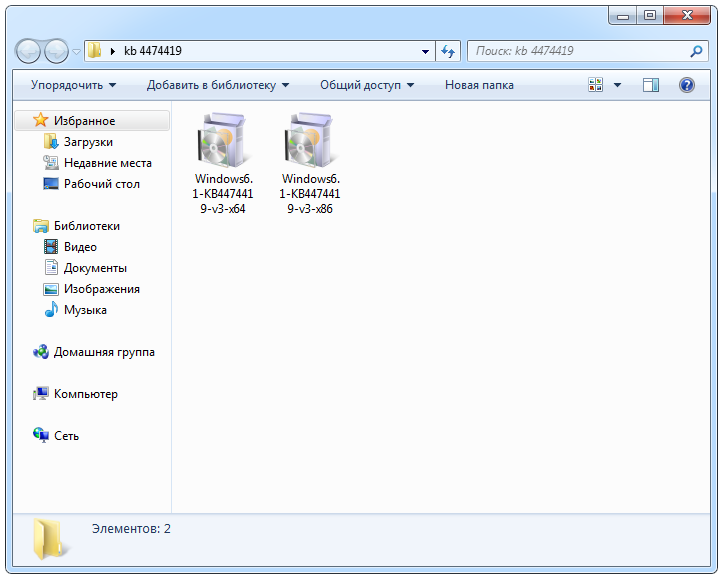Select the x64 update package icon
Viewport: 722px width, 577px height.
point(223,140)
